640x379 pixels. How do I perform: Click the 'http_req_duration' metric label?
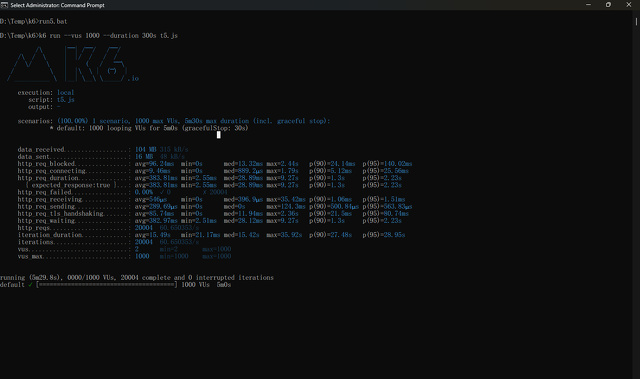tap(48, 178)
